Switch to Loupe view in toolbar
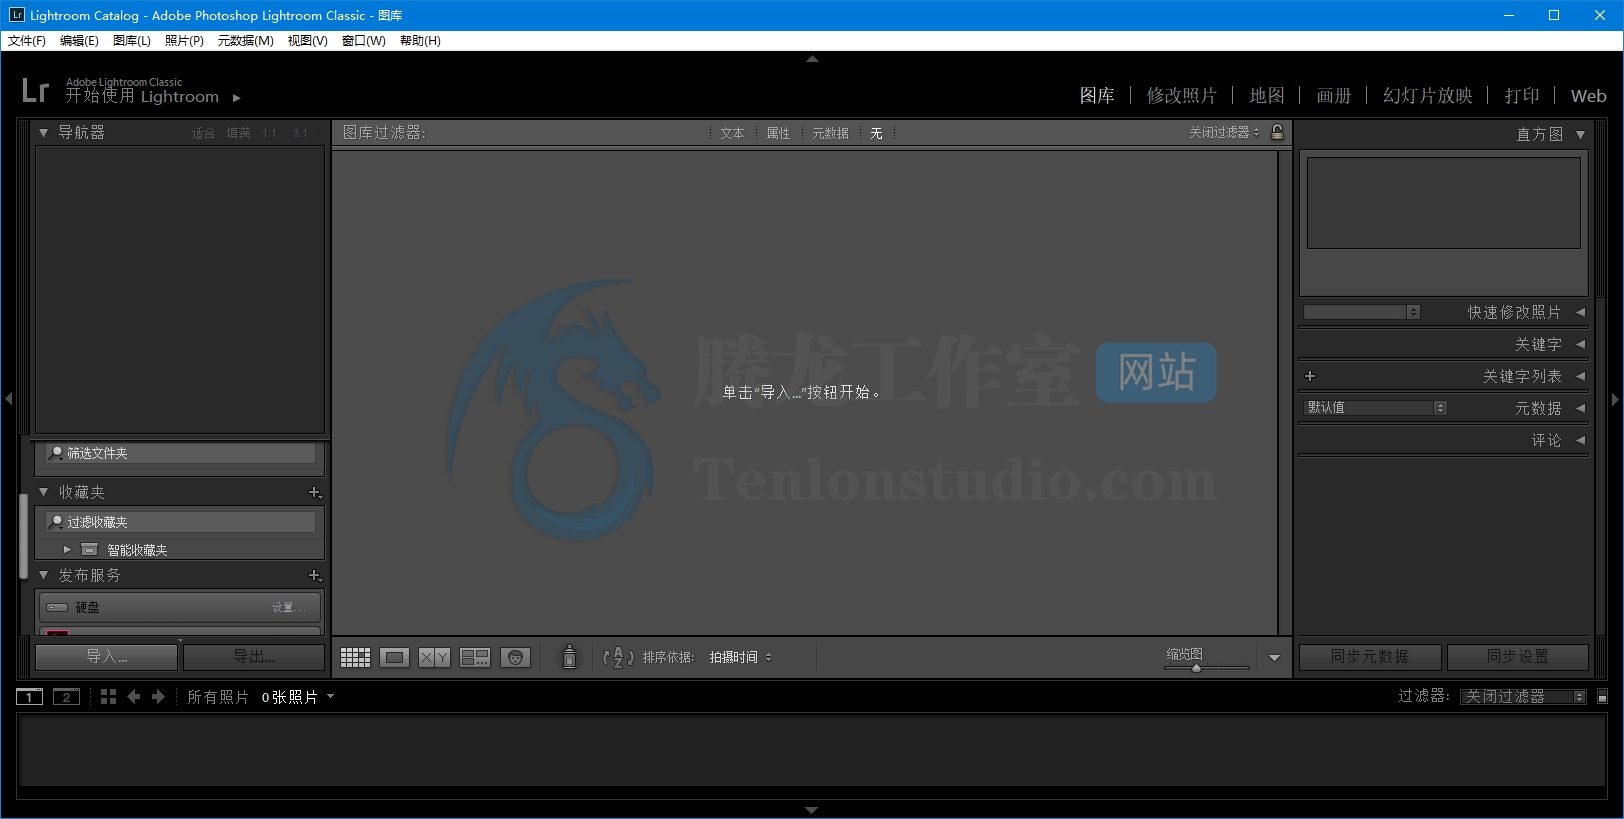1624x819 pixels. tap(394, 657)
